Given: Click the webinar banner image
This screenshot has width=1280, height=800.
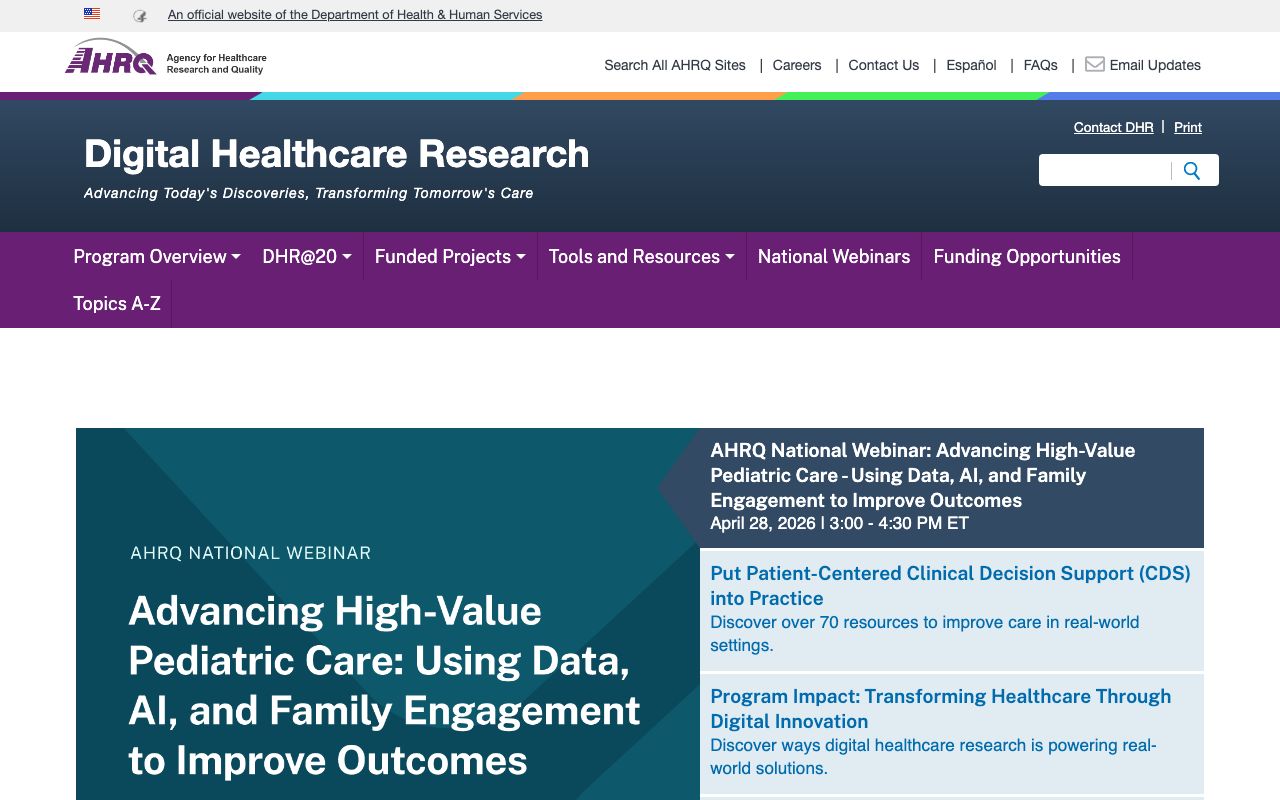Looking at the screenshot, I should coord(388,614).
